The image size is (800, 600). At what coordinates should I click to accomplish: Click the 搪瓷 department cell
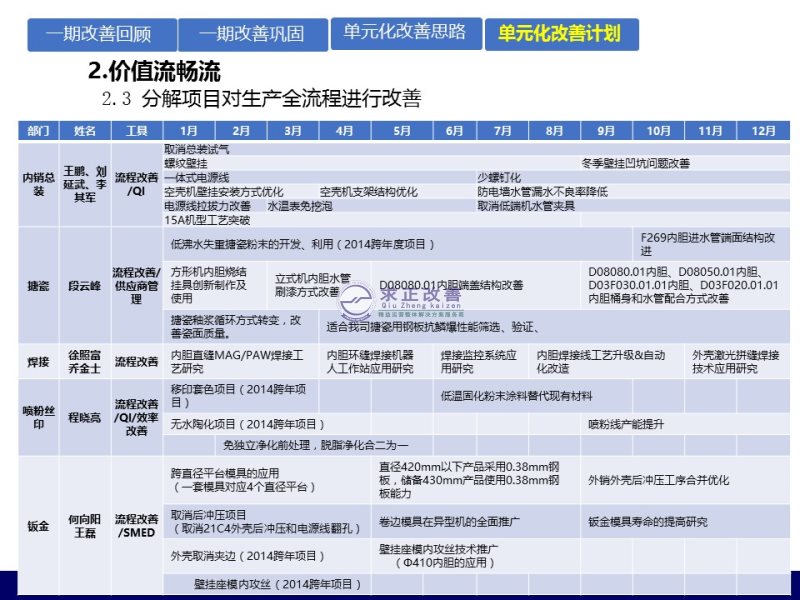click(x=38, y=285)
